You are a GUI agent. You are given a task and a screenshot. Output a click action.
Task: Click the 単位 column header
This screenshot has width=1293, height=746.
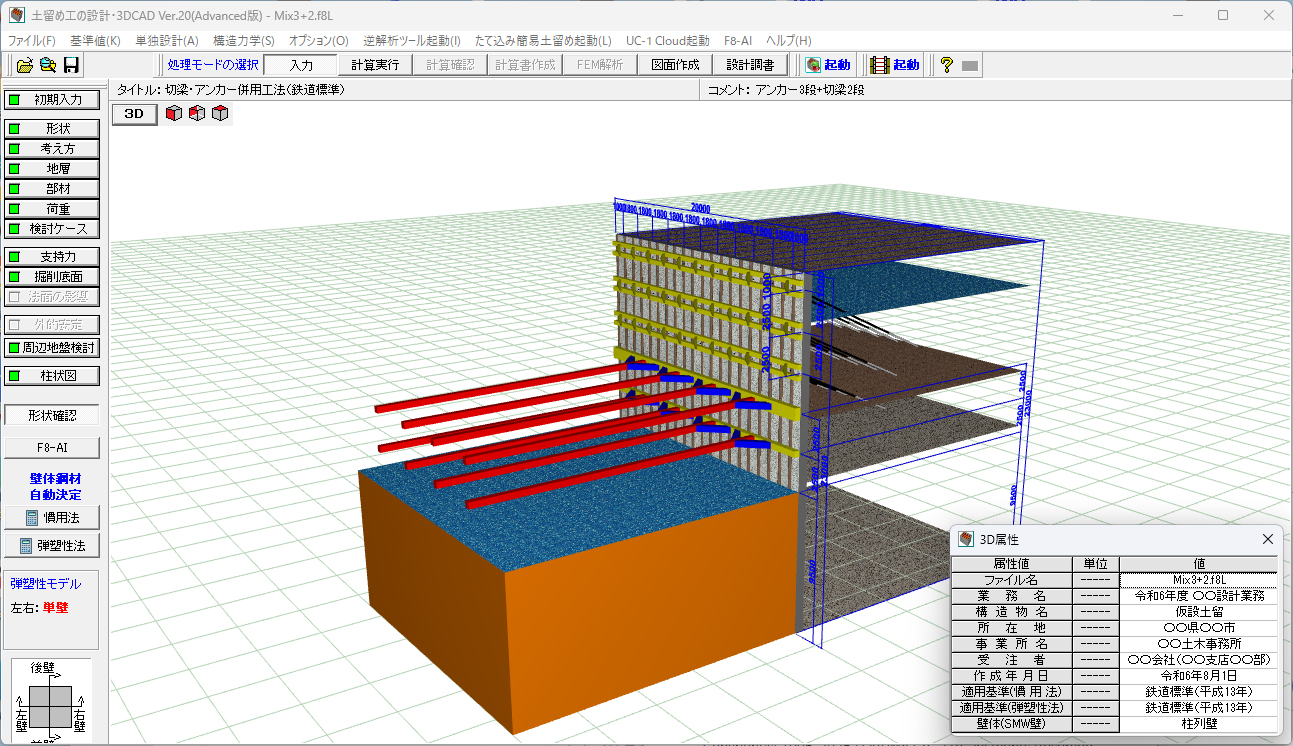1095,564
